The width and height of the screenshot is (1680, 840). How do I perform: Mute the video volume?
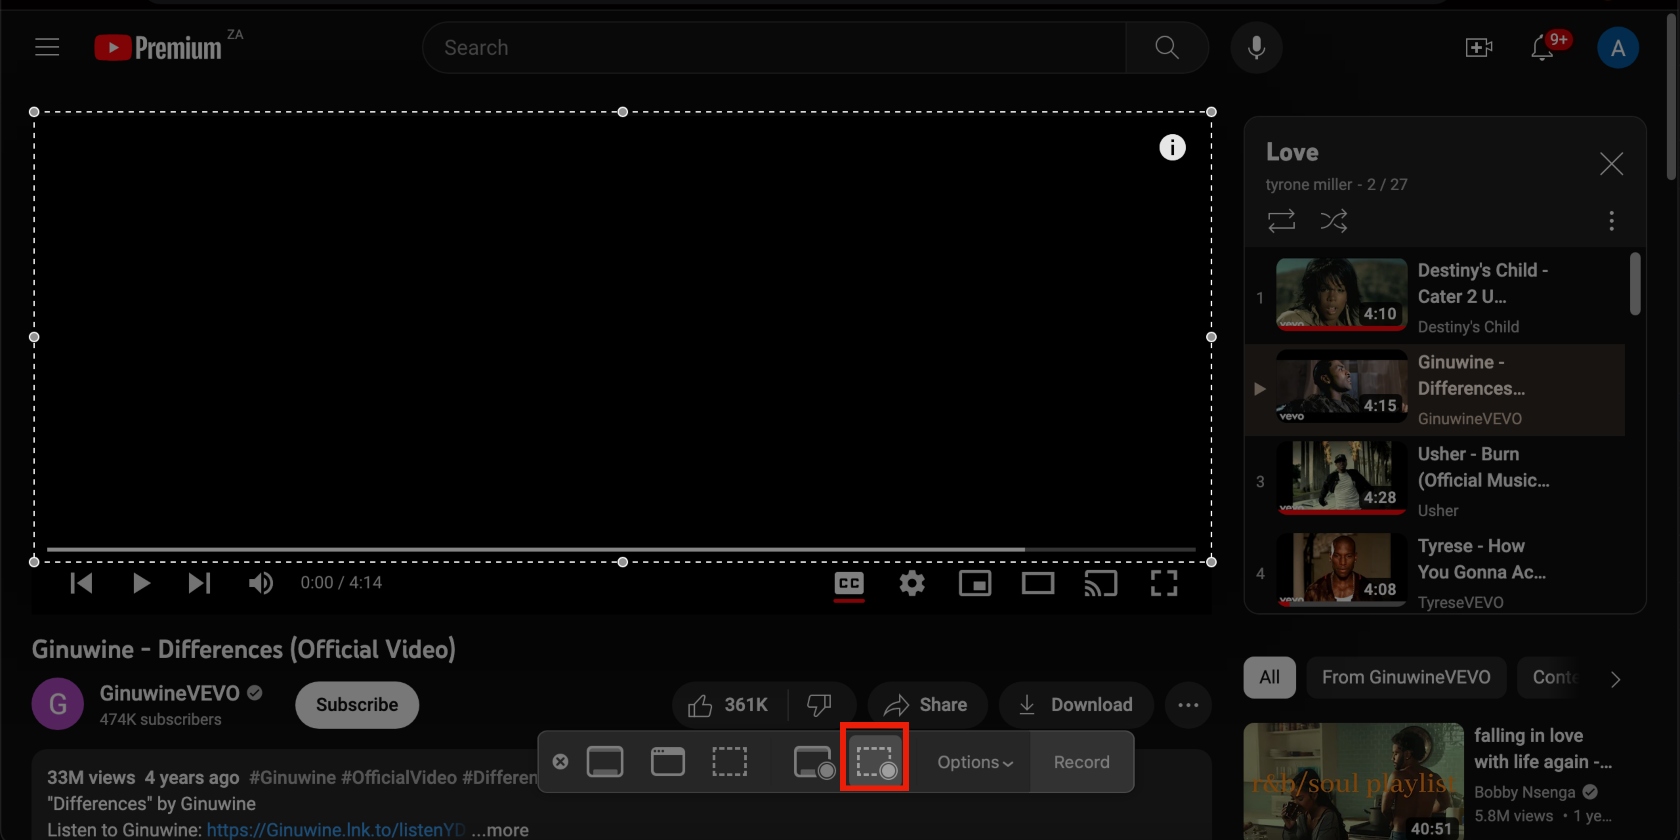click(260, 583)
